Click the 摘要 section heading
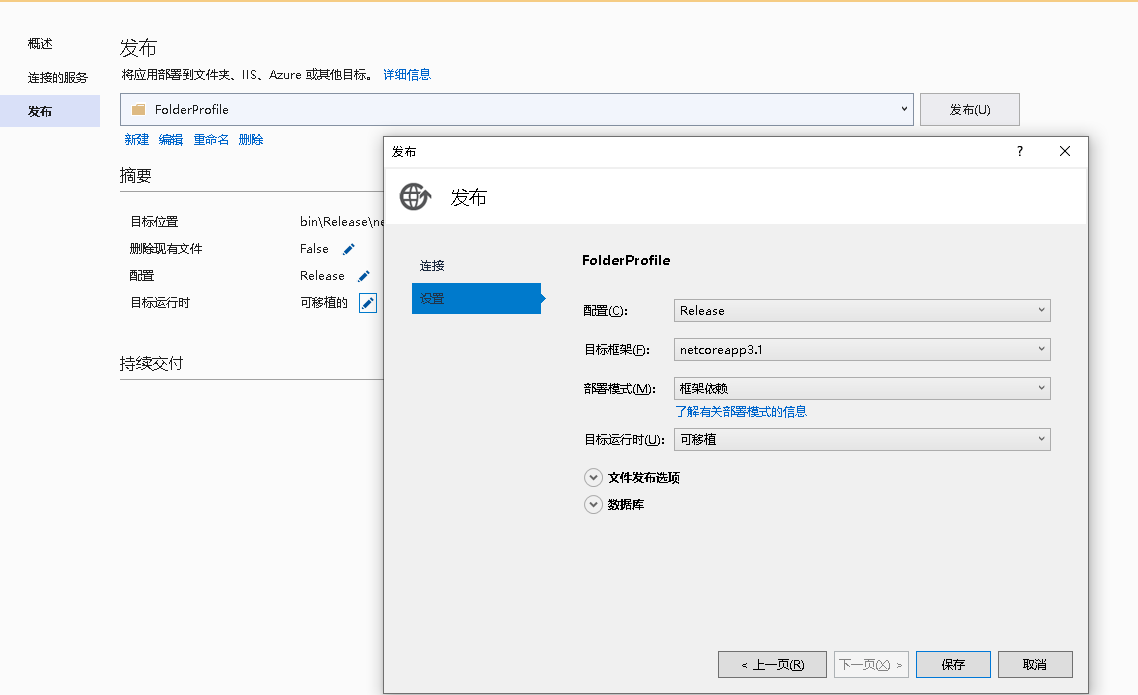This screenshot has height=695, width=1138. point(136,176)
